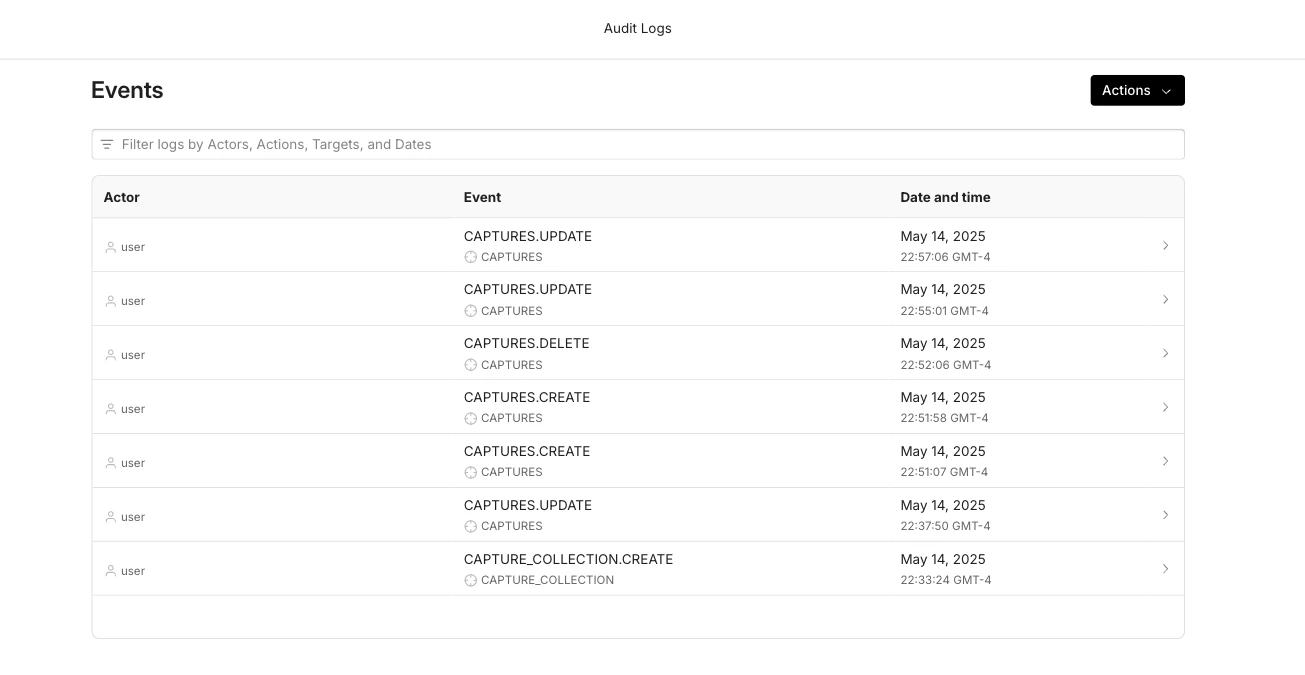The image size is (1305, 675).
Task: Select the Audit Logs header title
Action: point(637,28)
